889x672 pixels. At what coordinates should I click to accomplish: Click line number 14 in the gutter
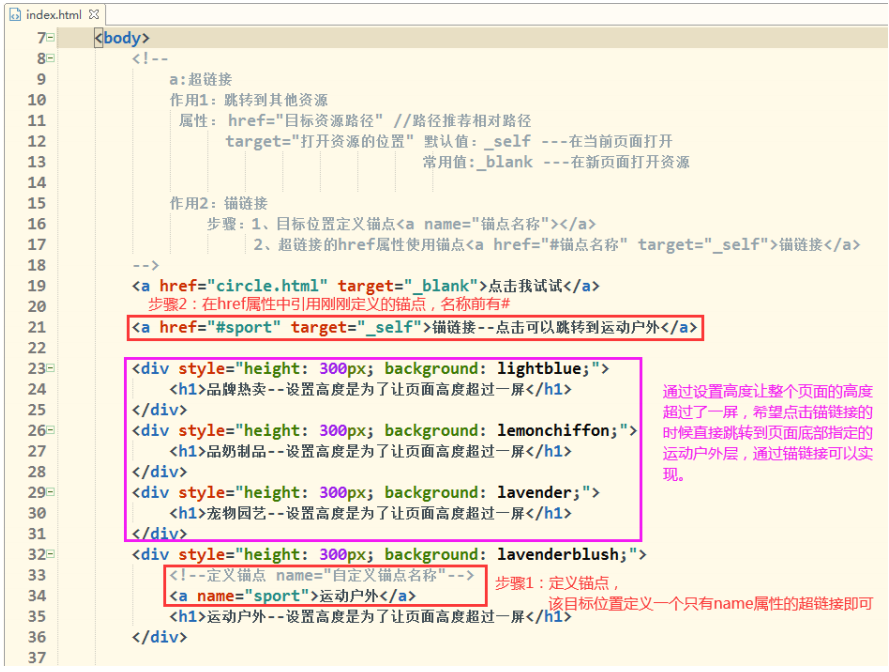37,183
